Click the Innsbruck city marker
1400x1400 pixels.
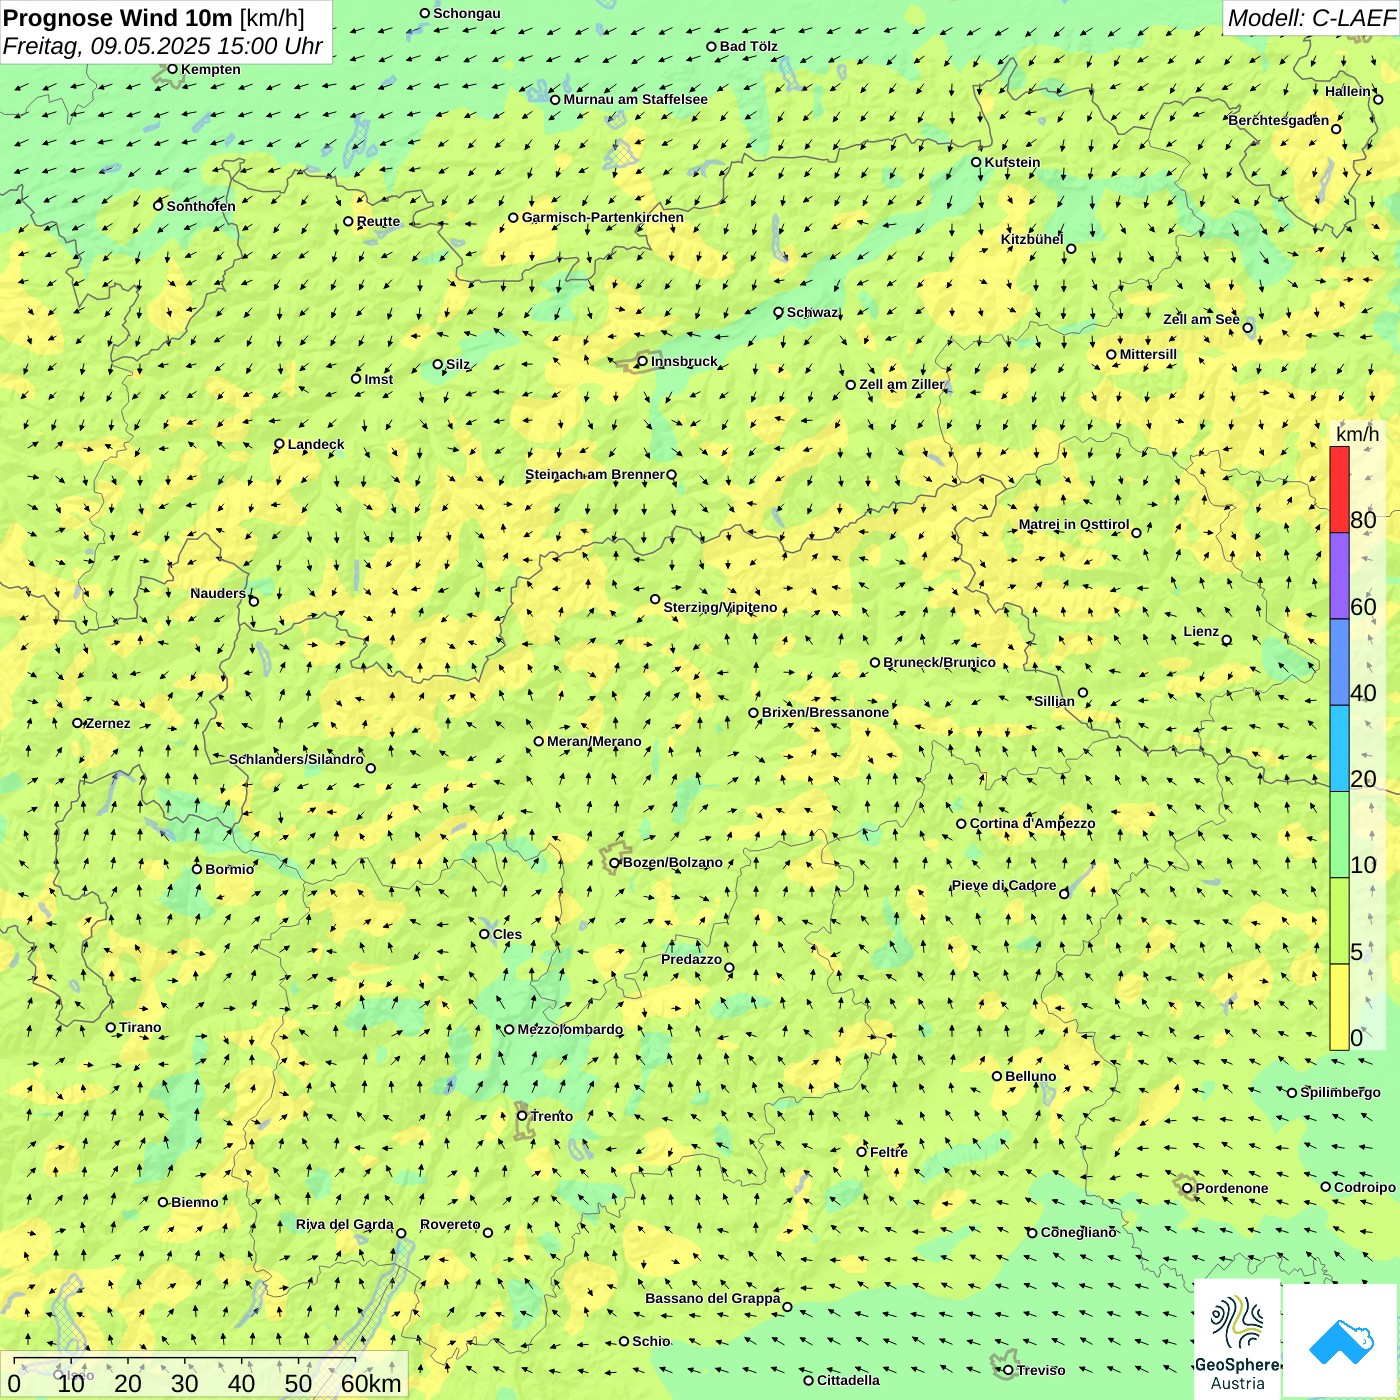[x=643, y=362]
